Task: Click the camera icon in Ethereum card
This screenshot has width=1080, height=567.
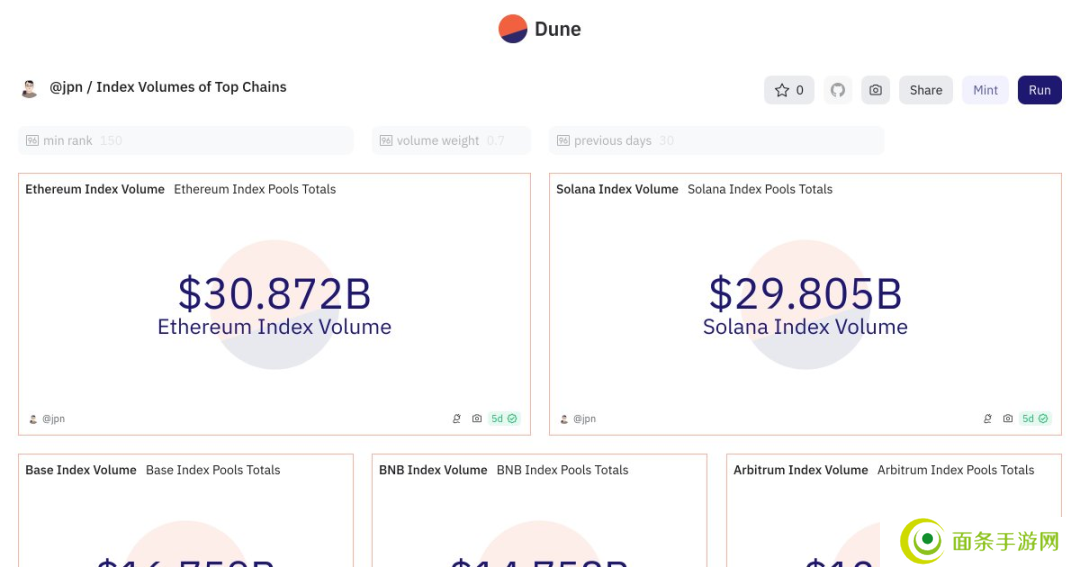Action: [477, 419]
